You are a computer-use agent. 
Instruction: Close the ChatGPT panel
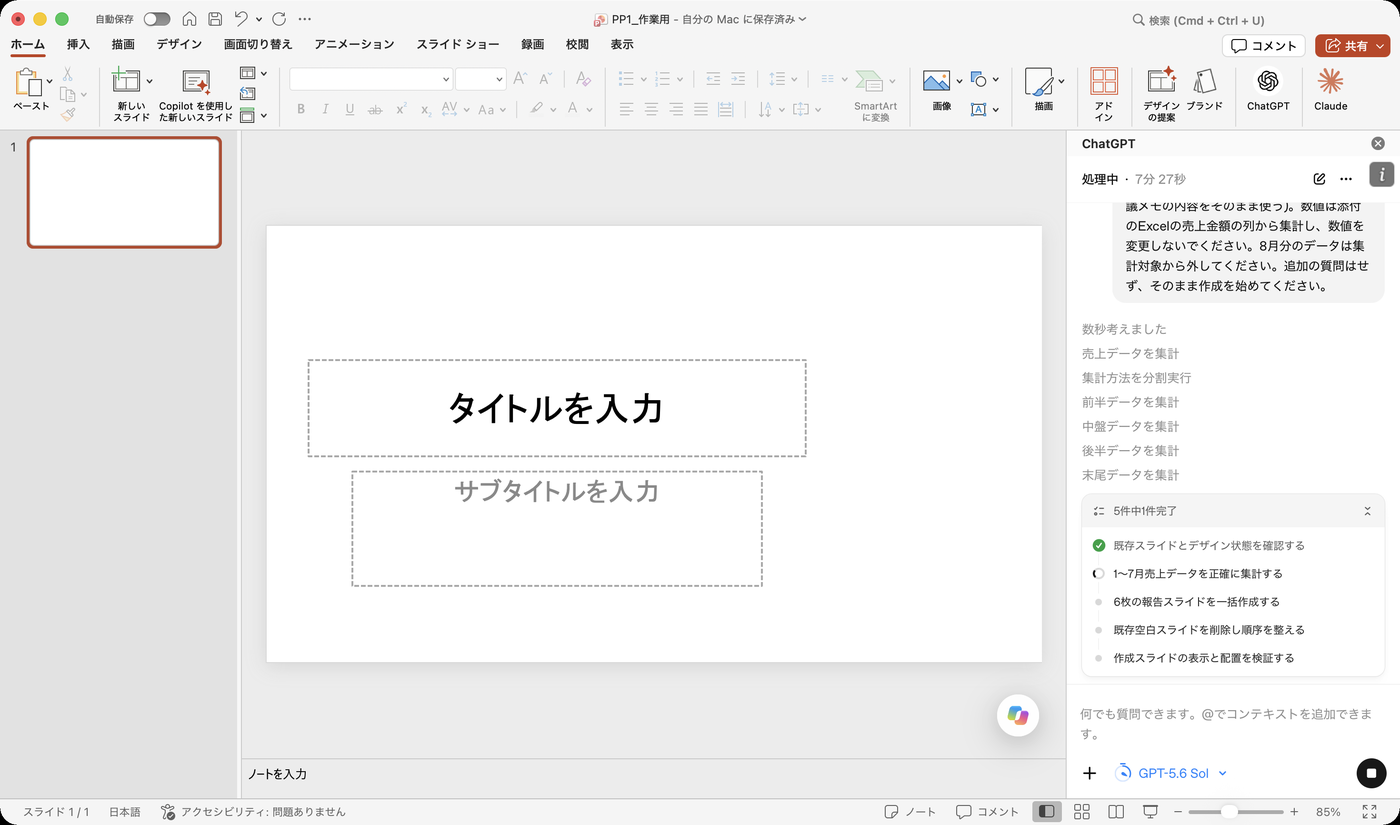[x=1378, y=144]
